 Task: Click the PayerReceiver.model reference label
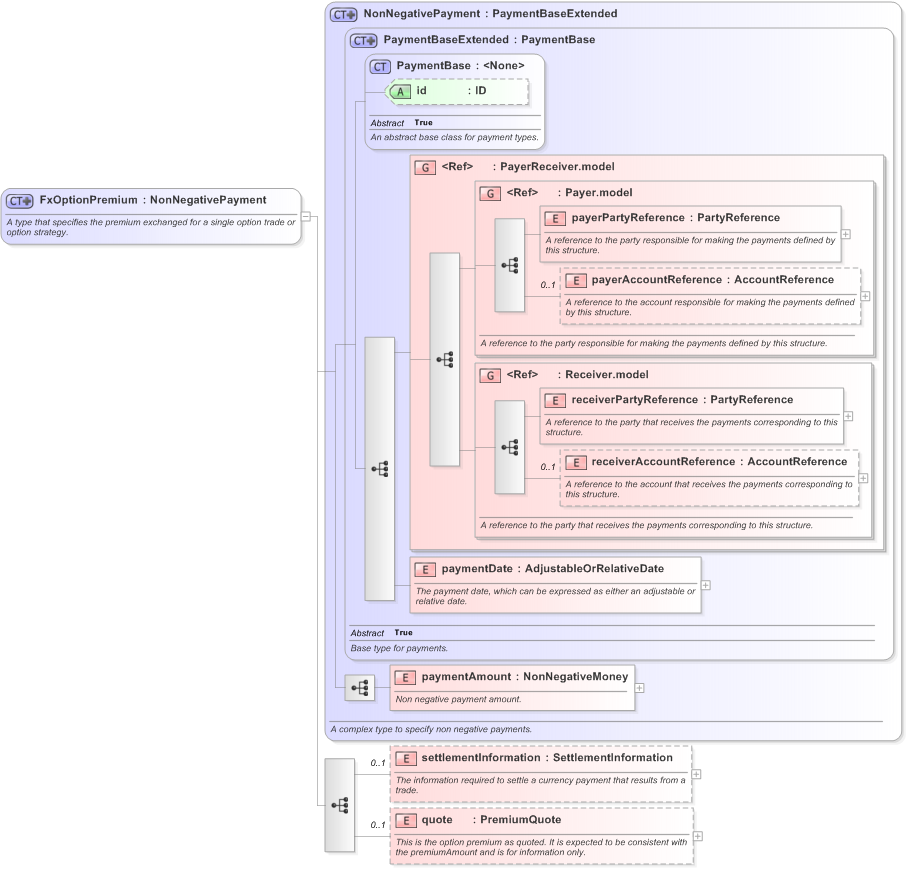pos(528,166)
